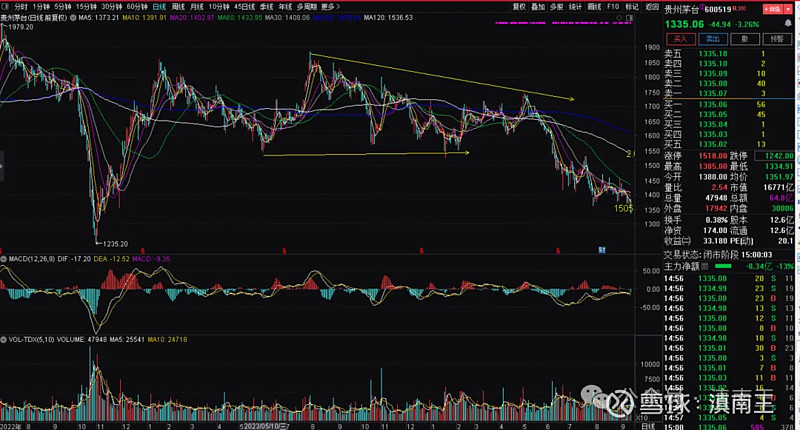Click the 卖出 sell button
The height and width of the screenshot is (430, 800).
click(x=713, y=39)
